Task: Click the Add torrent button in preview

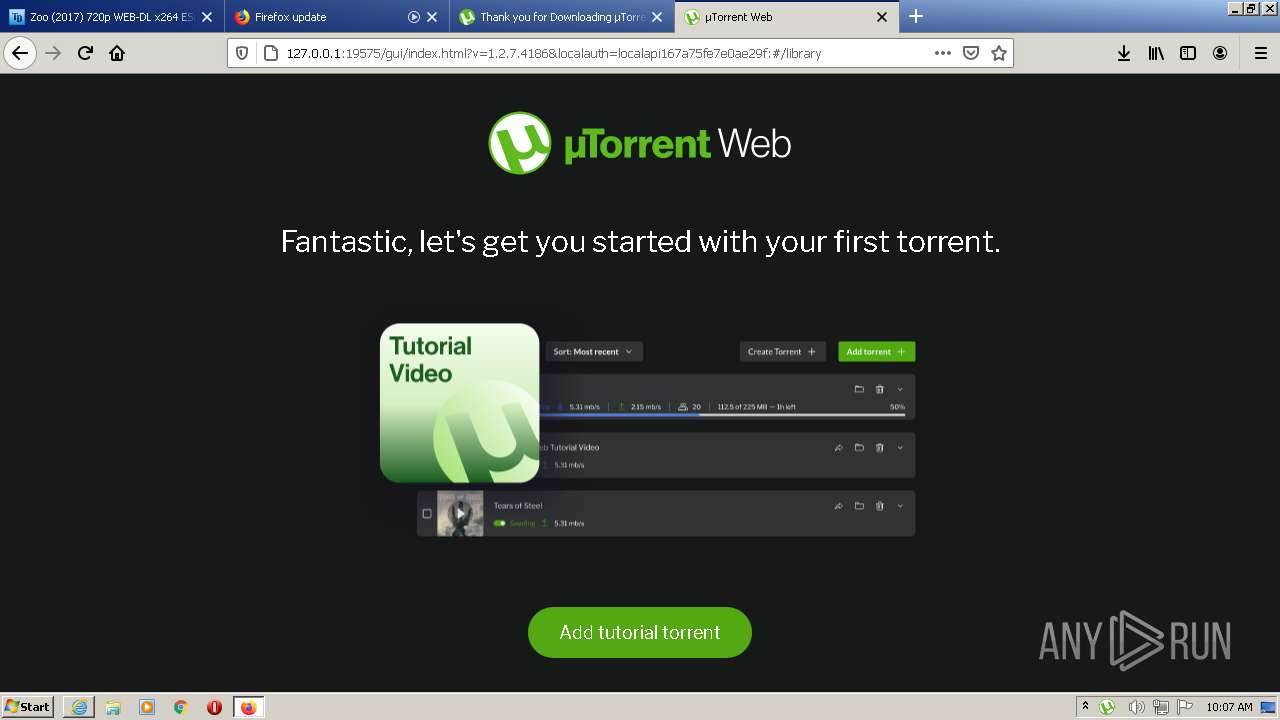Action: point(876,352)
